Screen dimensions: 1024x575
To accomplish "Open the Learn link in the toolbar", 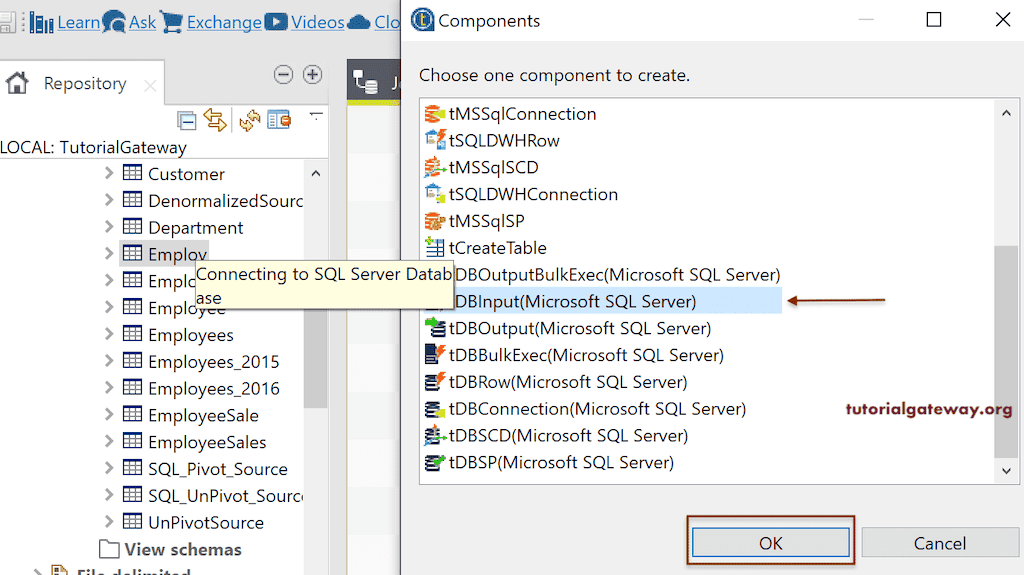I will tap(78, 22).
